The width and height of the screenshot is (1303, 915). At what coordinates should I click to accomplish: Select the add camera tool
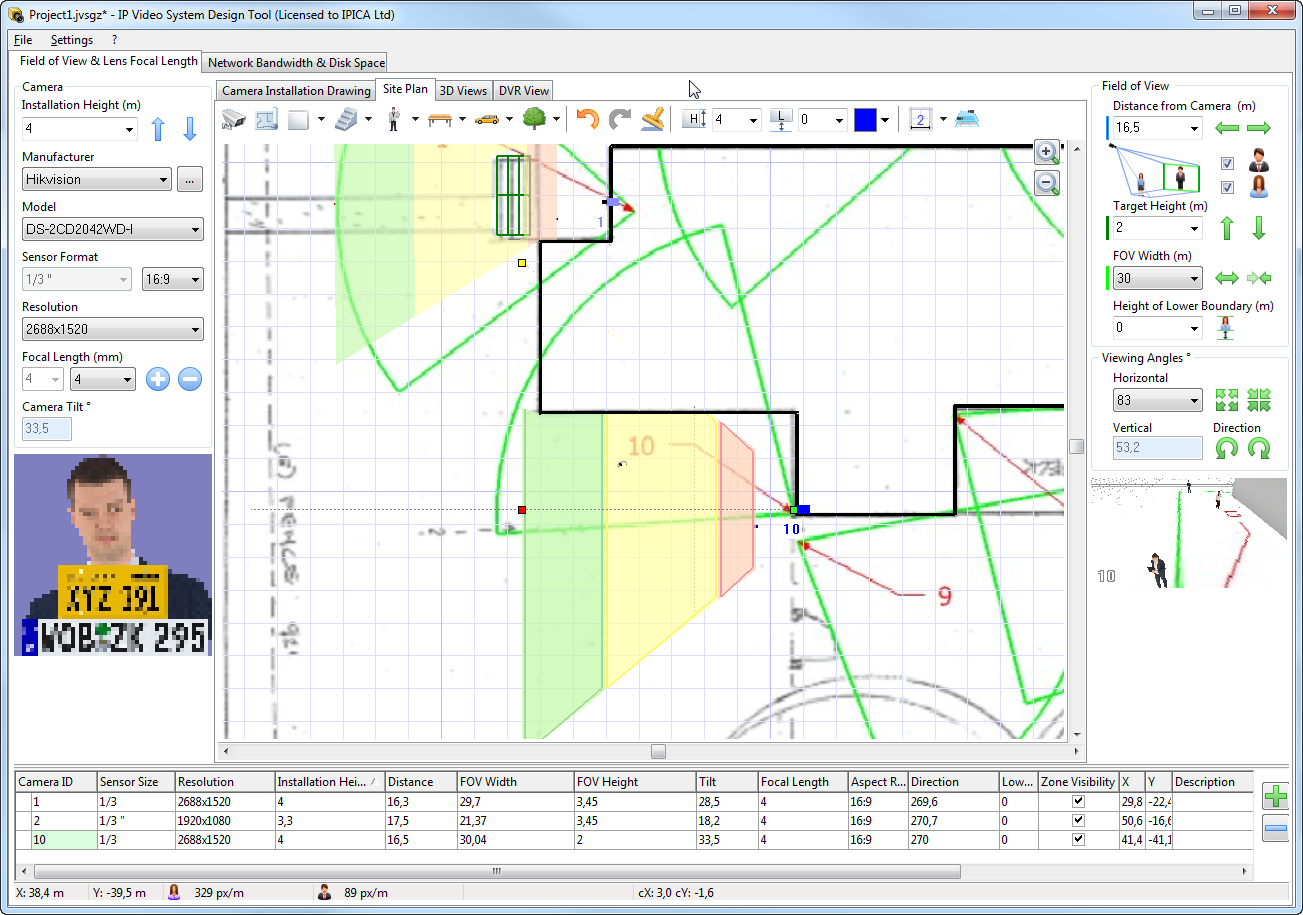pyautogui.click(x=233, y=119)
